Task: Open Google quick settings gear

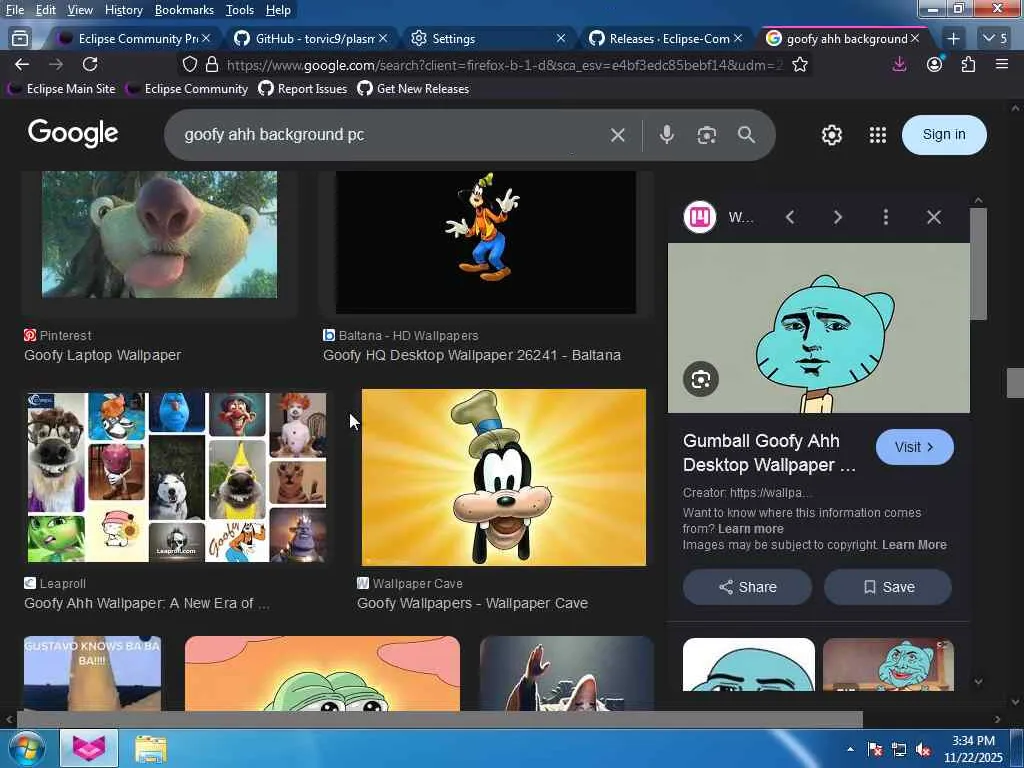Action: pos(831,135)
